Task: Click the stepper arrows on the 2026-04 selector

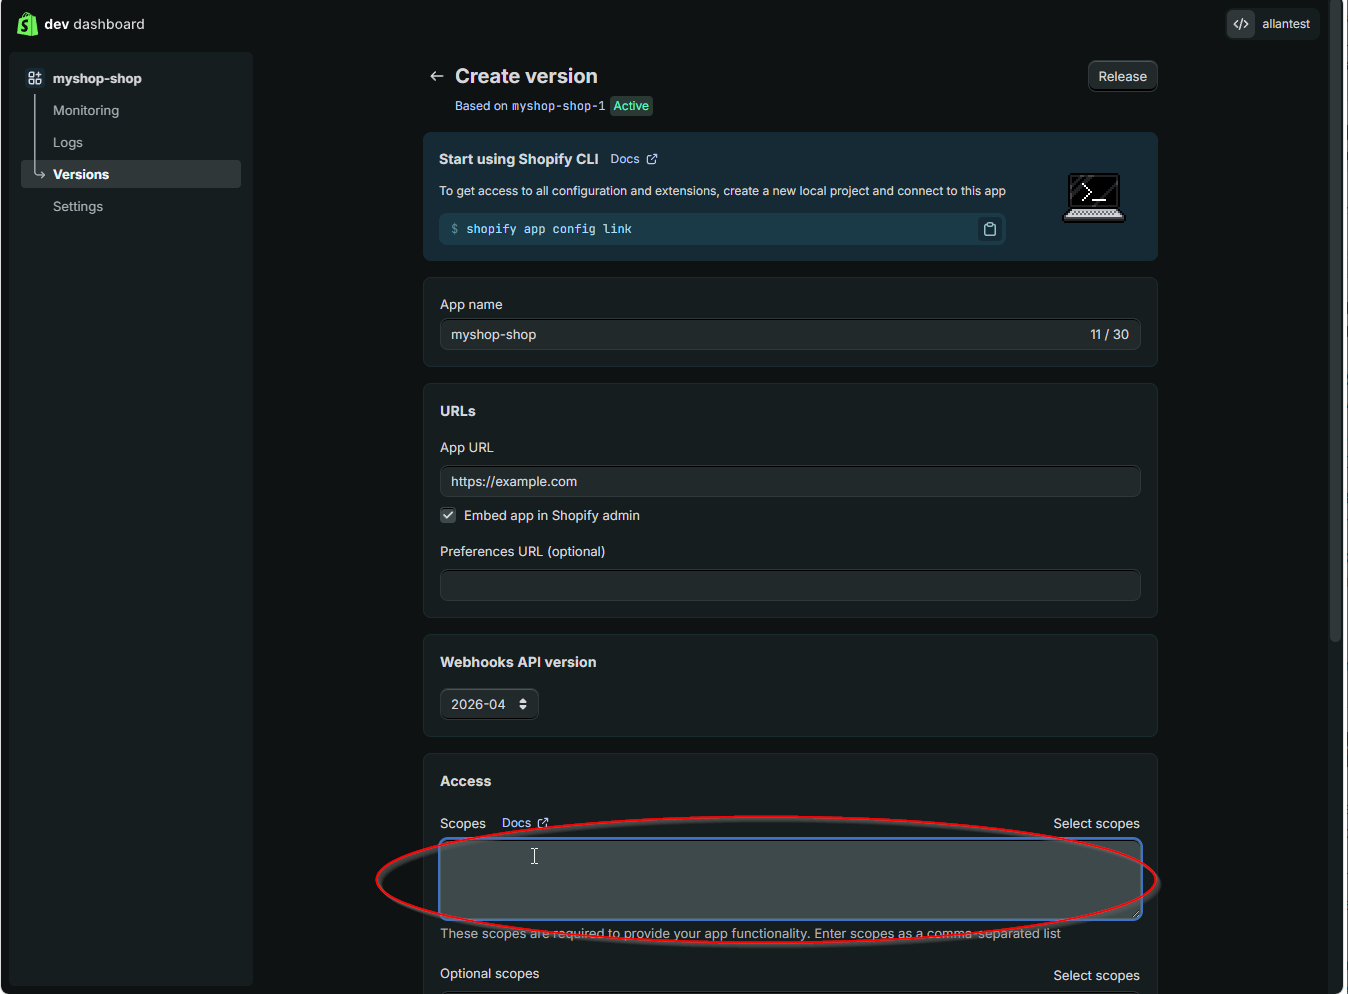Action: point(523,703)
